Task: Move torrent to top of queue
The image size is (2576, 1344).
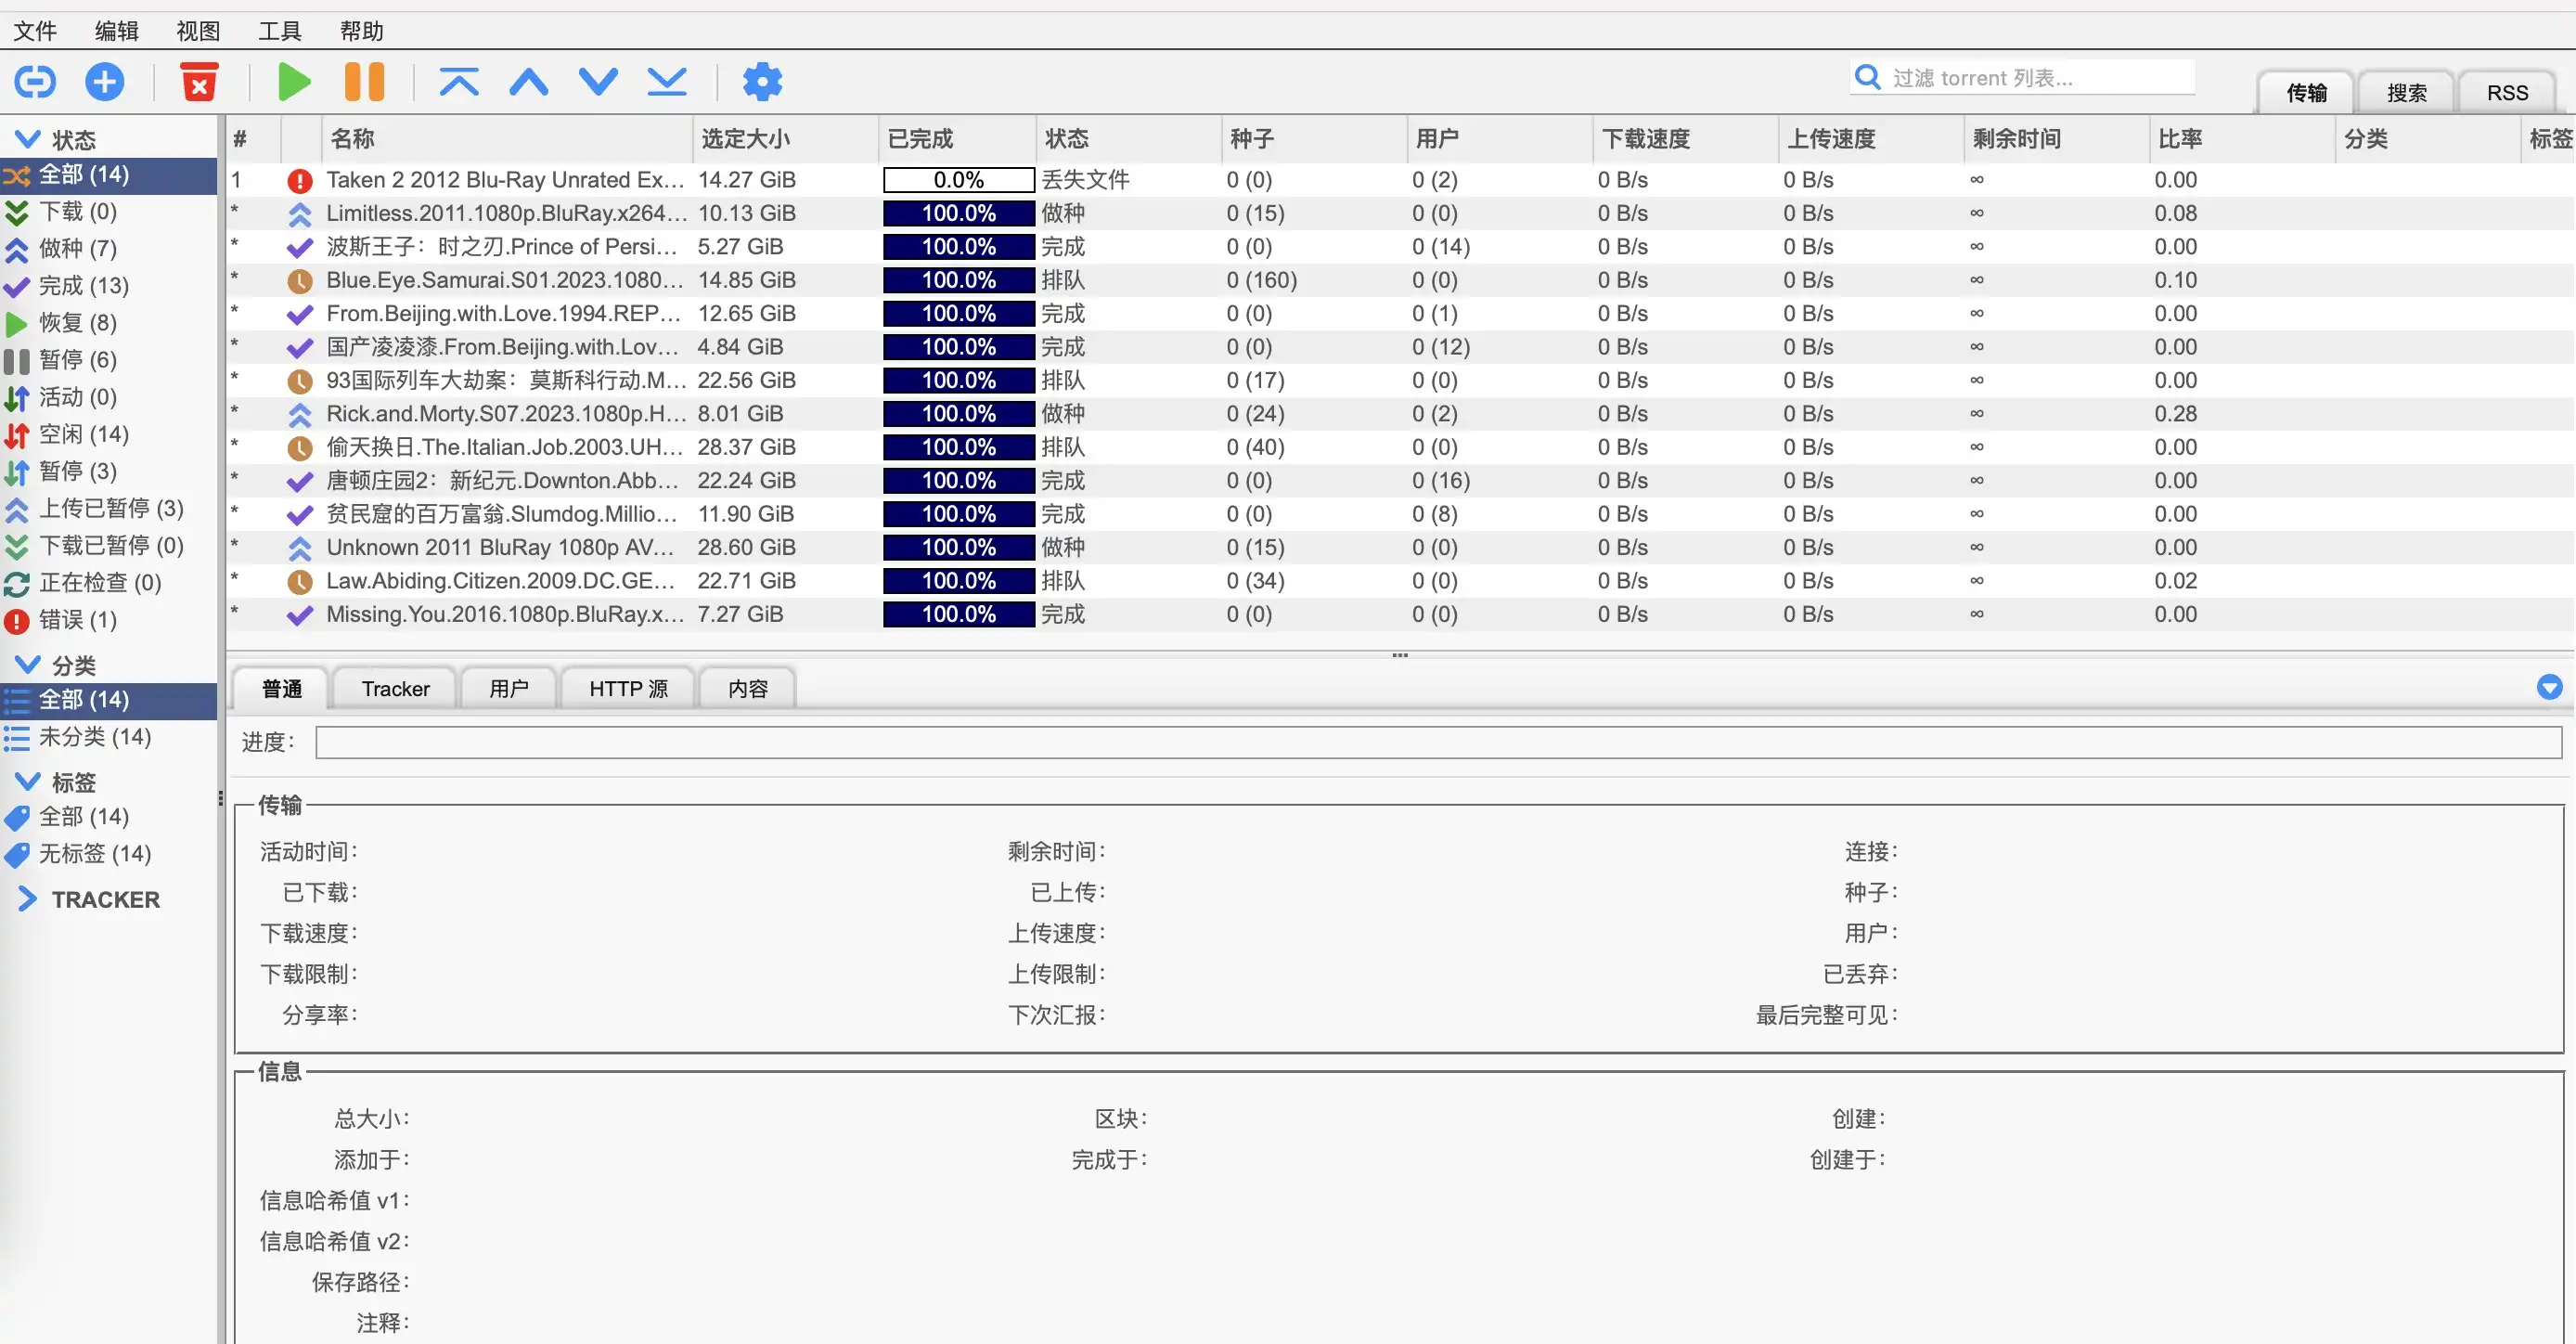Action: (x=459, y=81)
